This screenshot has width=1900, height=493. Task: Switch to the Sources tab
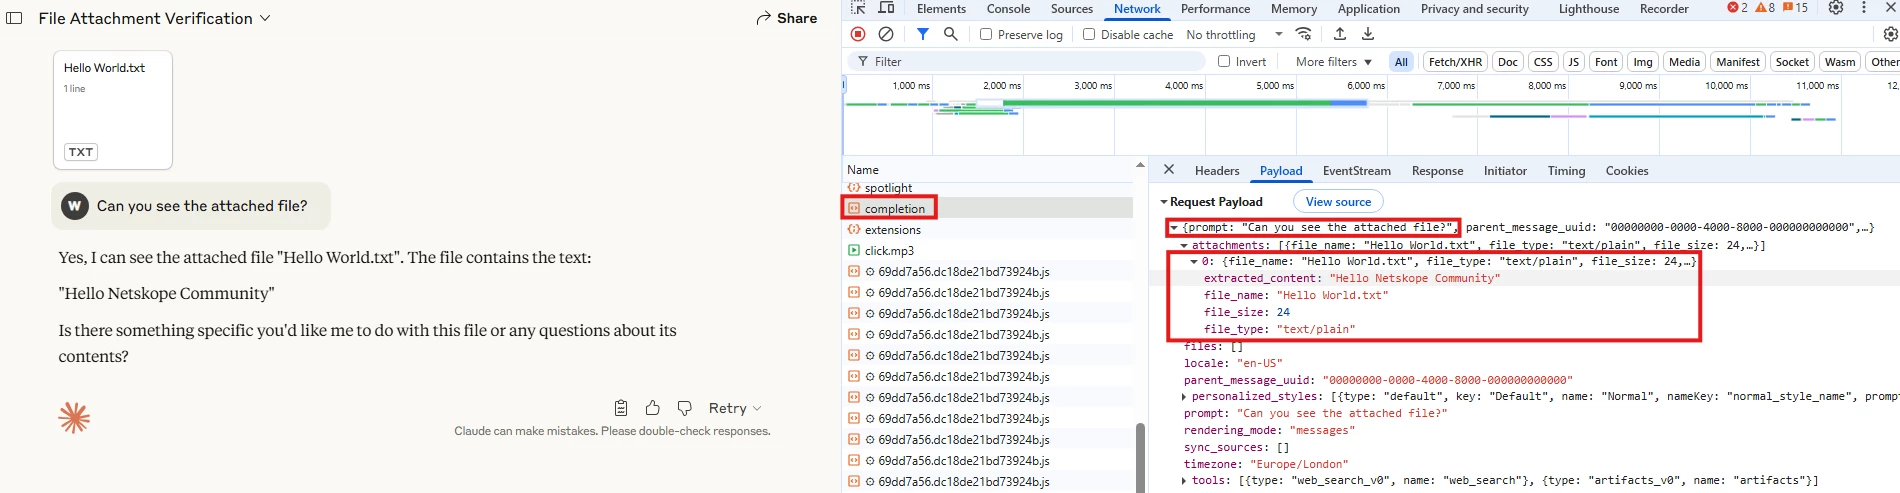(x=1072, y=9)
